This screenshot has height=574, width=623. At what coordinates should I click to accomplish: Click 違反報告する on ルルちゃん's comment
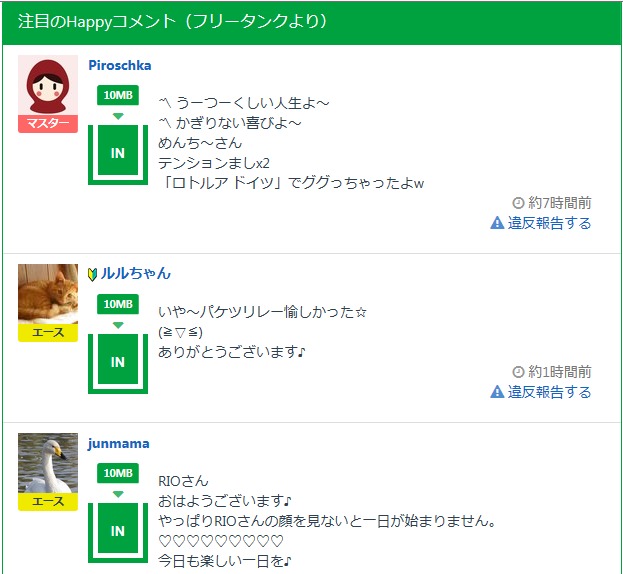(x=549, y=392)
